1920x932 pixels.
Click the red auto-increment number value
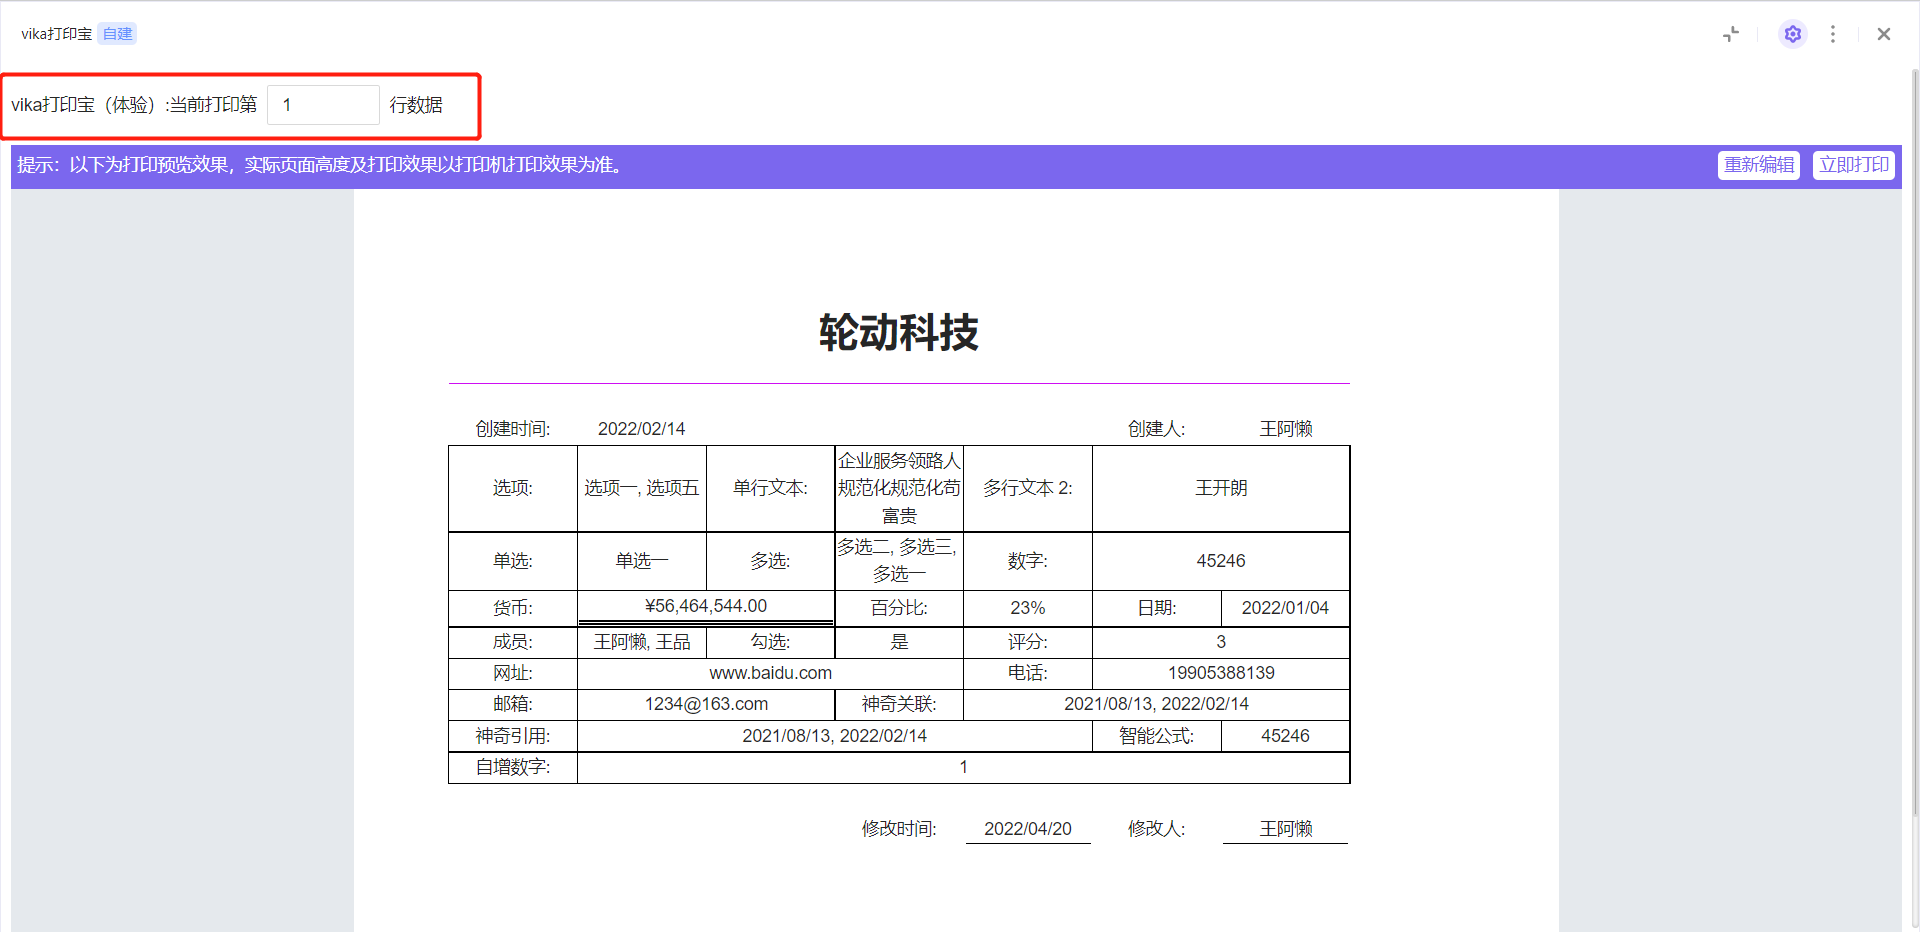(963, 767)
